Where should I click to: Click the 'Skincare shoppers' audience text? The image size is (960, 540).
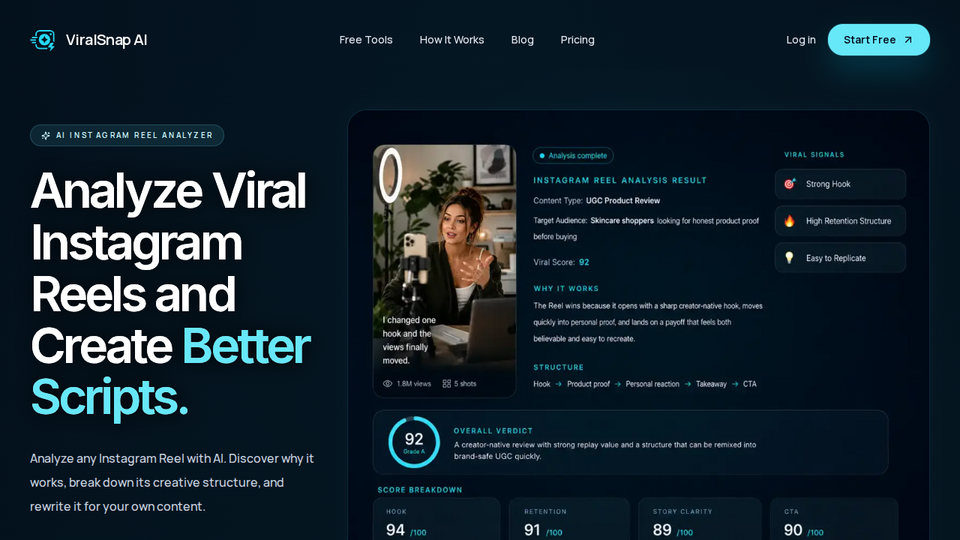622,220
